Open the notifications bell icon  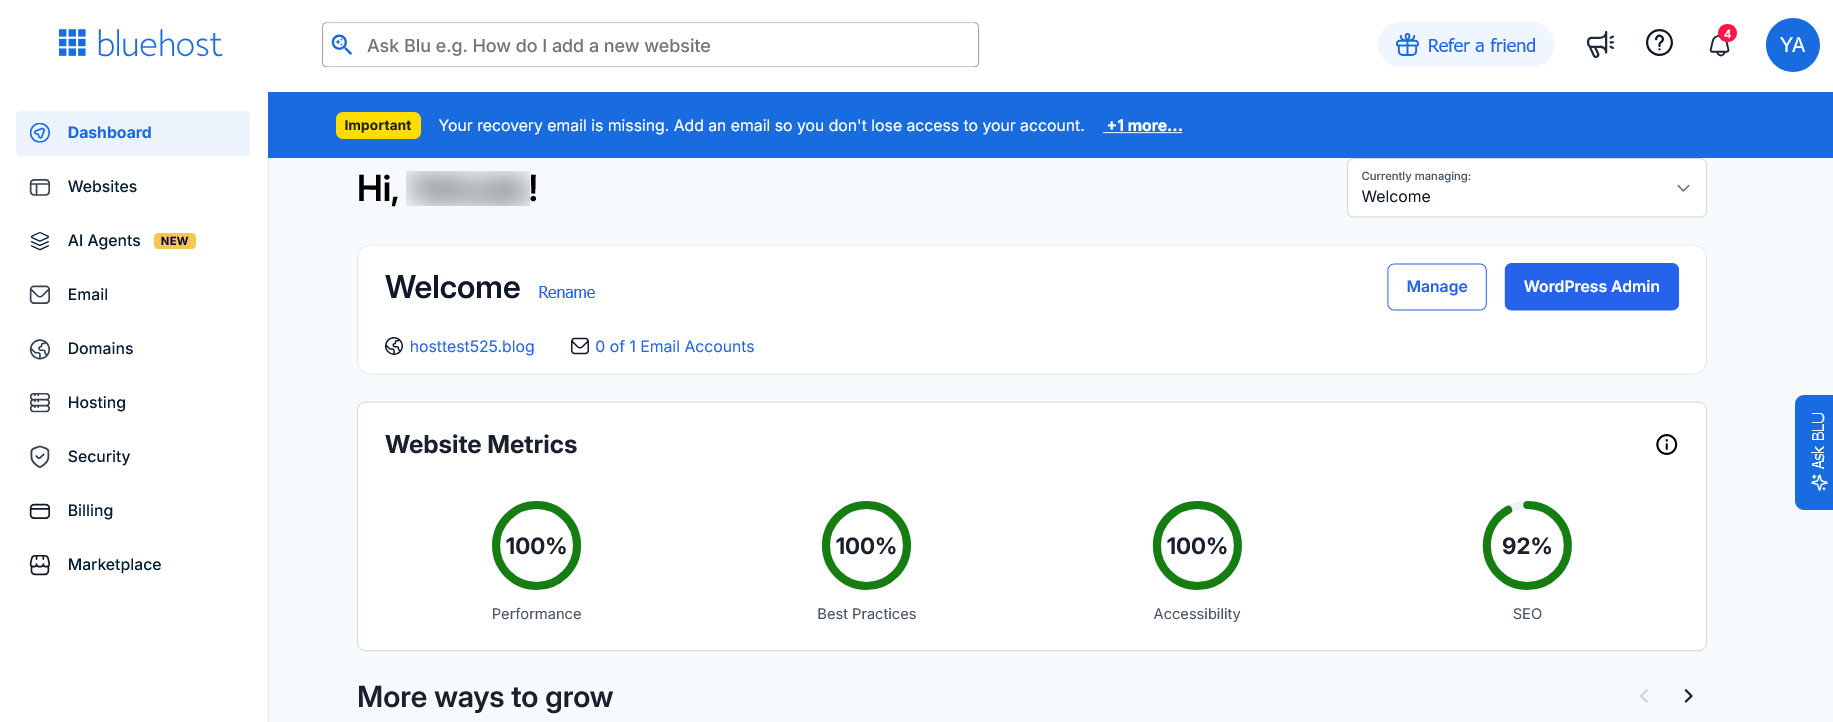(1719, 45)
